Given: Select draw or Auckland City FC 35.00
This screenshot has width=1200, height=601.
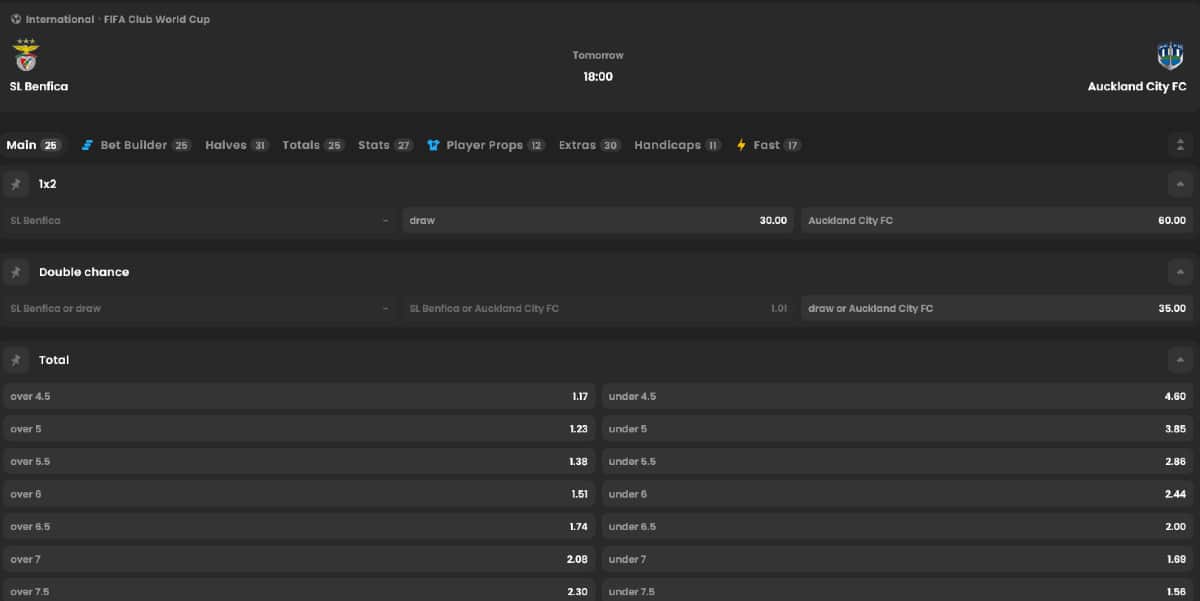Looking at the screenshot, I should pyautogui.click(x=997, y=308).
